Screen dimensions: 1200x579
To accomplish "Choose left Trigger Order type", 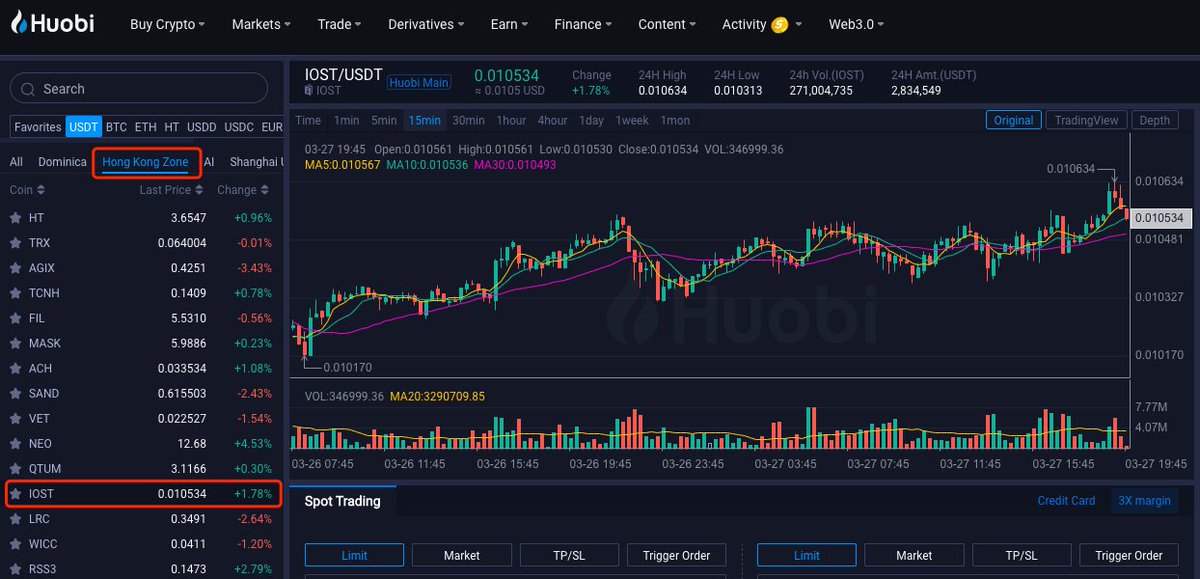I will tap(676, 555).
